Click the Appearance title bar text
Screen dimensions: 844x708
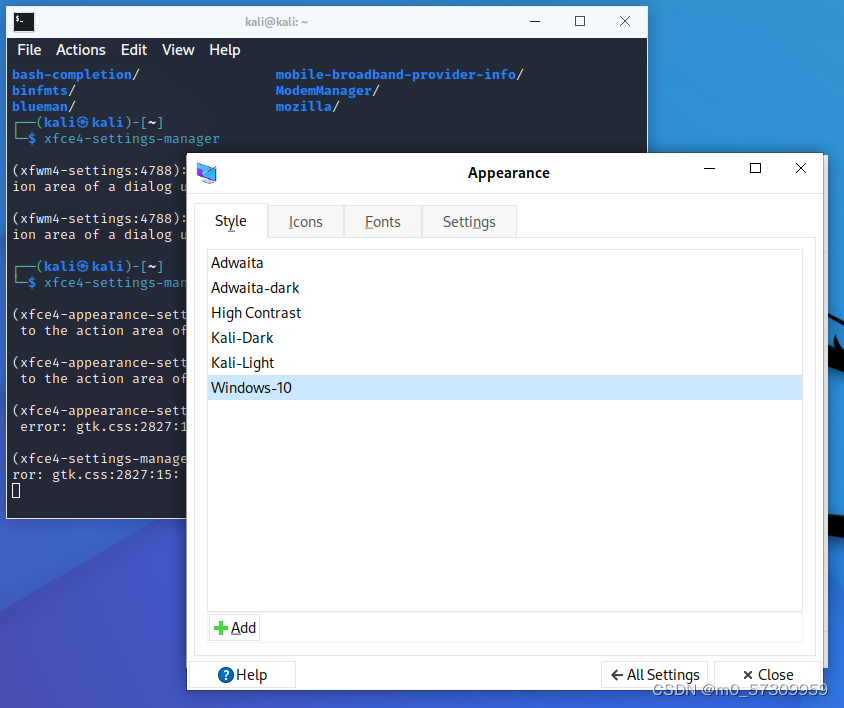click(509, 173)
